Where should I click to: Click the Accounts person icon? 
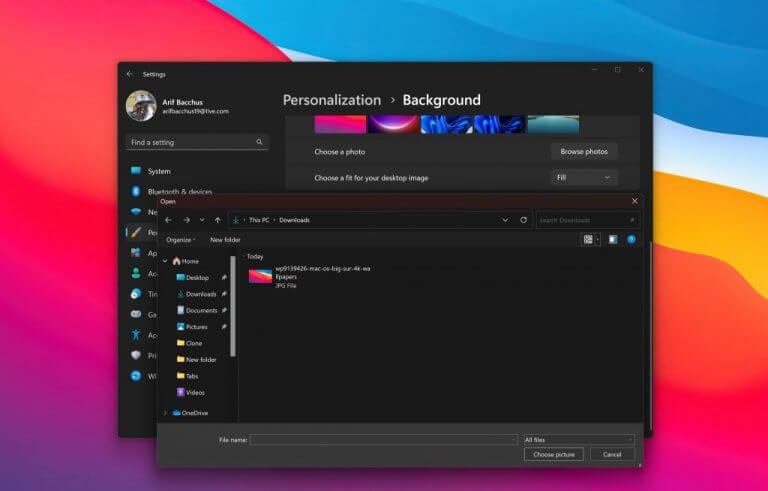pos(136,273)
